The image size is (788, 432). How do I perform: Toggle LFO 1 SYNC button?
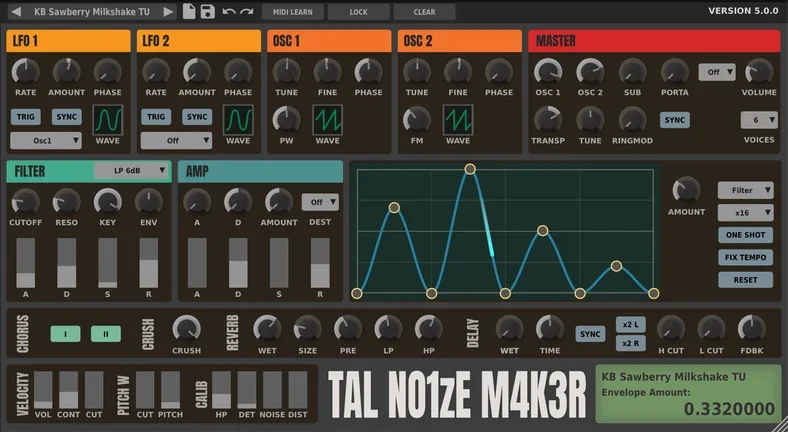coord(66,117)
